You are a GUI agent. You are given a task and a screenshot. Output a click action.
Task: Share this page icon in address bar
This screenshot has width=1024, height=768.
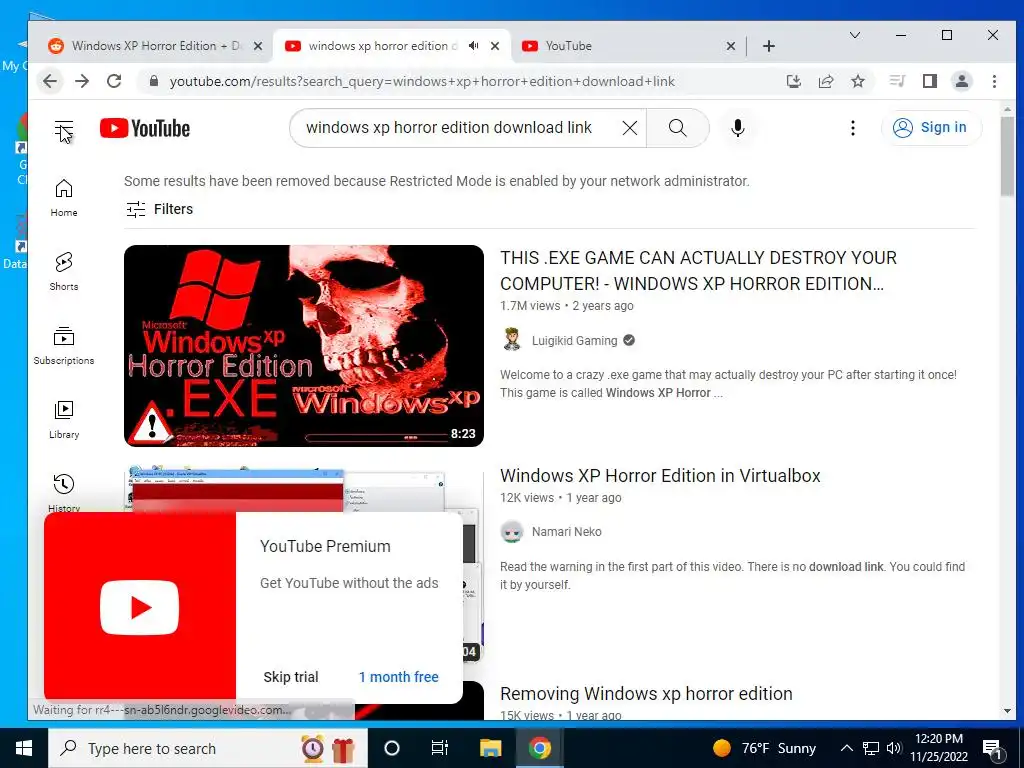pos(826,81)
